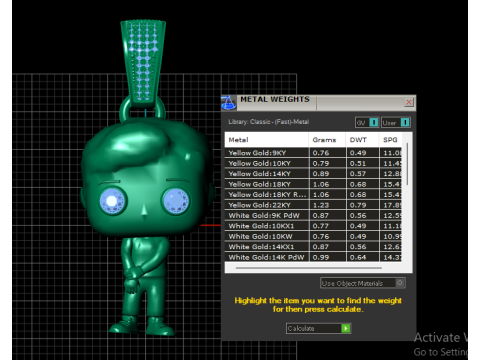Image resolution: width=480 pixels, height=360 pixels.
Task: Click the 0.51 DWT cell for 10KY
Action: [362, 163]
